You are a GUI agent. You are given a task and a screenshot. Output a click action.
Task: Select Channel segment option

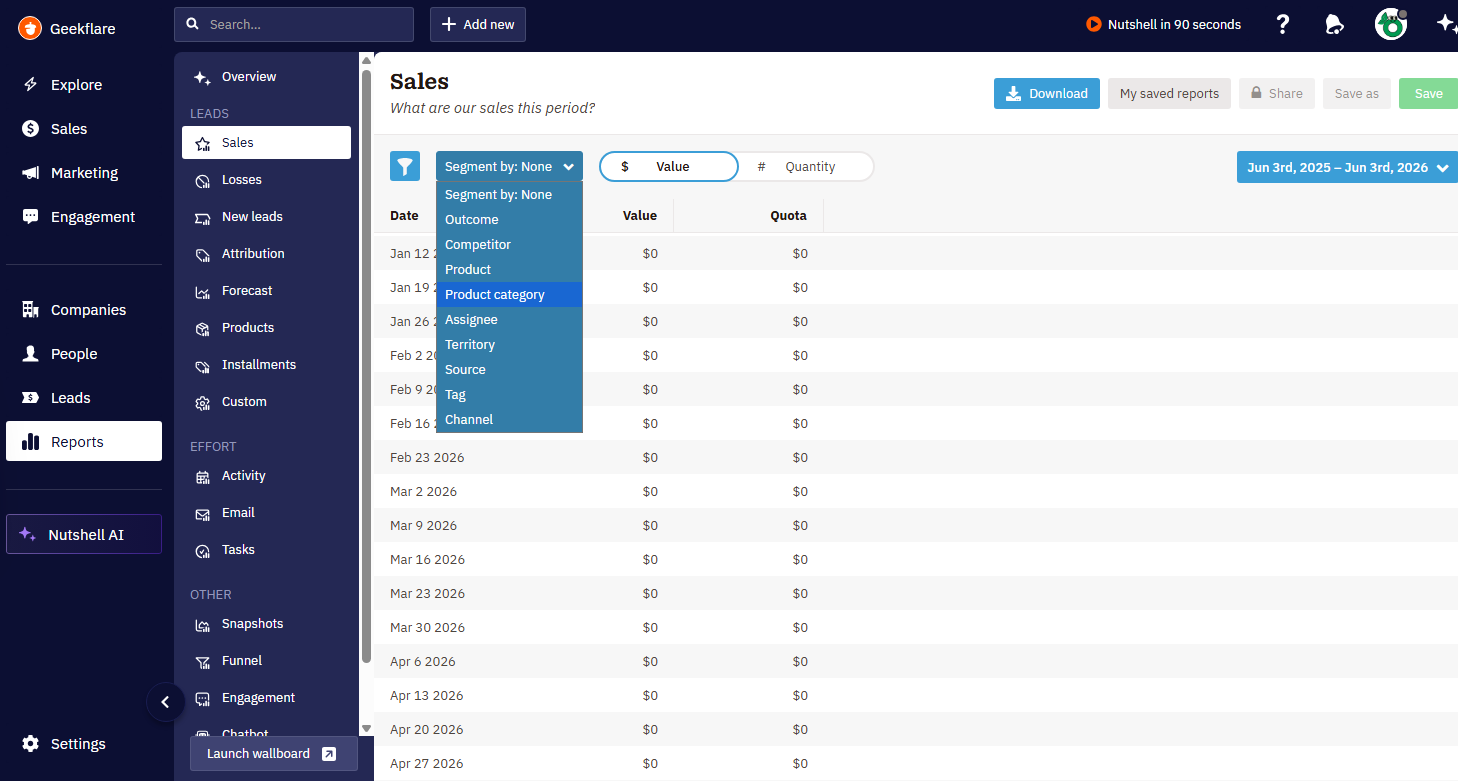pyautogui.click(x=509, y=420)
